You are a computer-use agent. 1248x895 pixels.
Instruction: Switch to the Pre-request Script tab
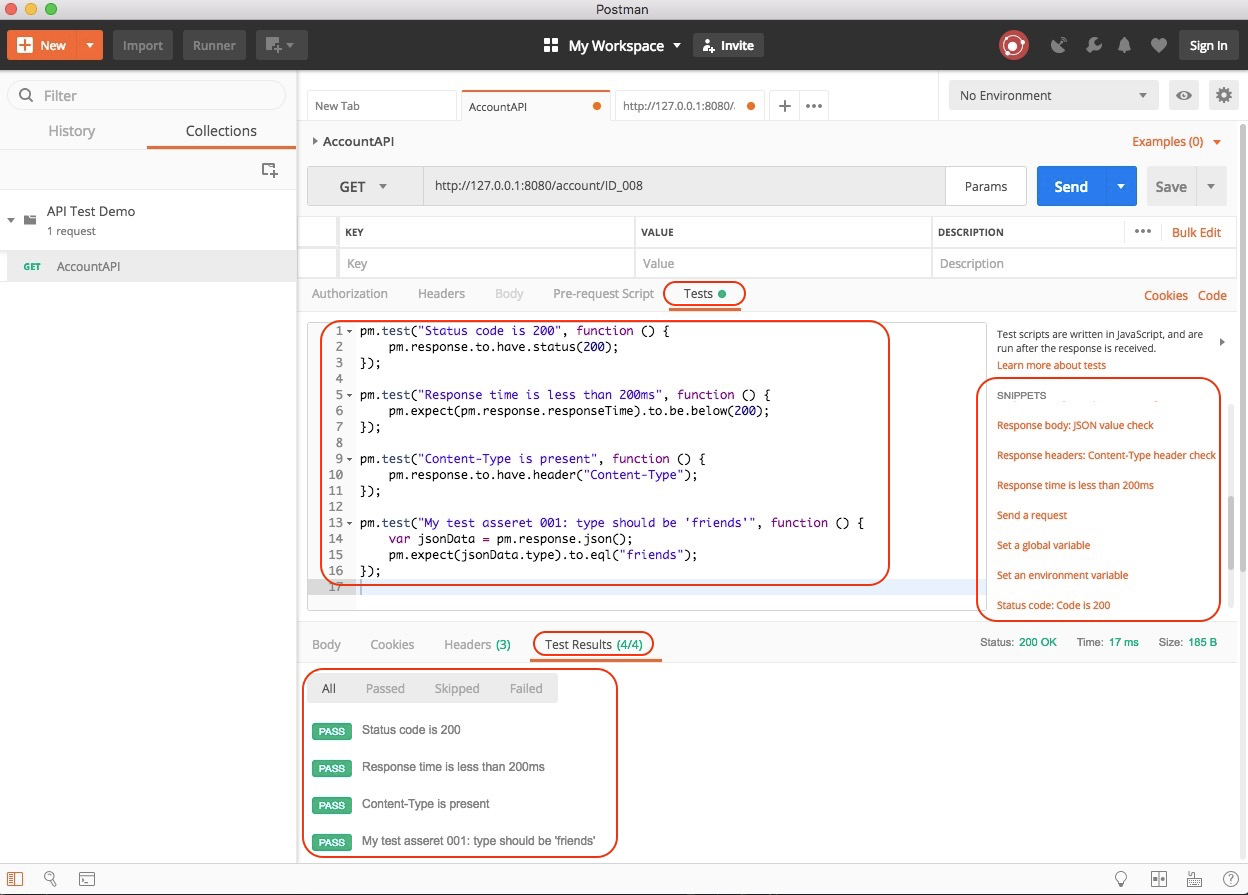pyautogui.click(x=603, y=294)
